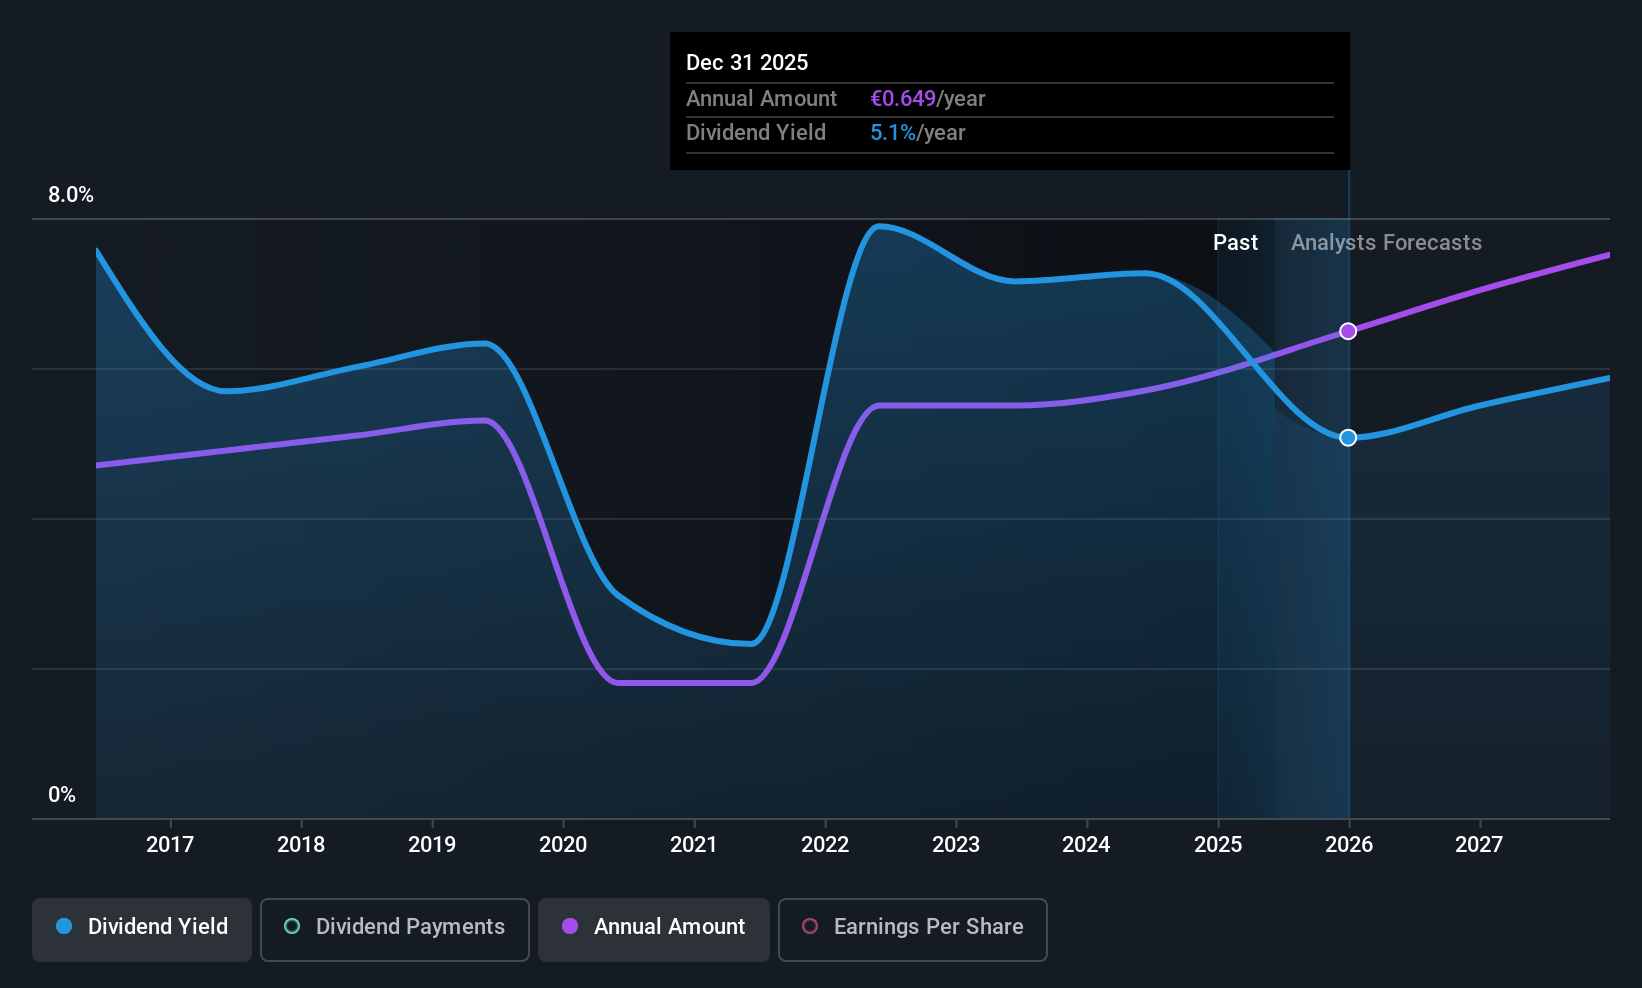Viewport: 1642px width, 988px height.
Task: Click the €0.649/year tooltip value
Action: click(x=928, y=99)
